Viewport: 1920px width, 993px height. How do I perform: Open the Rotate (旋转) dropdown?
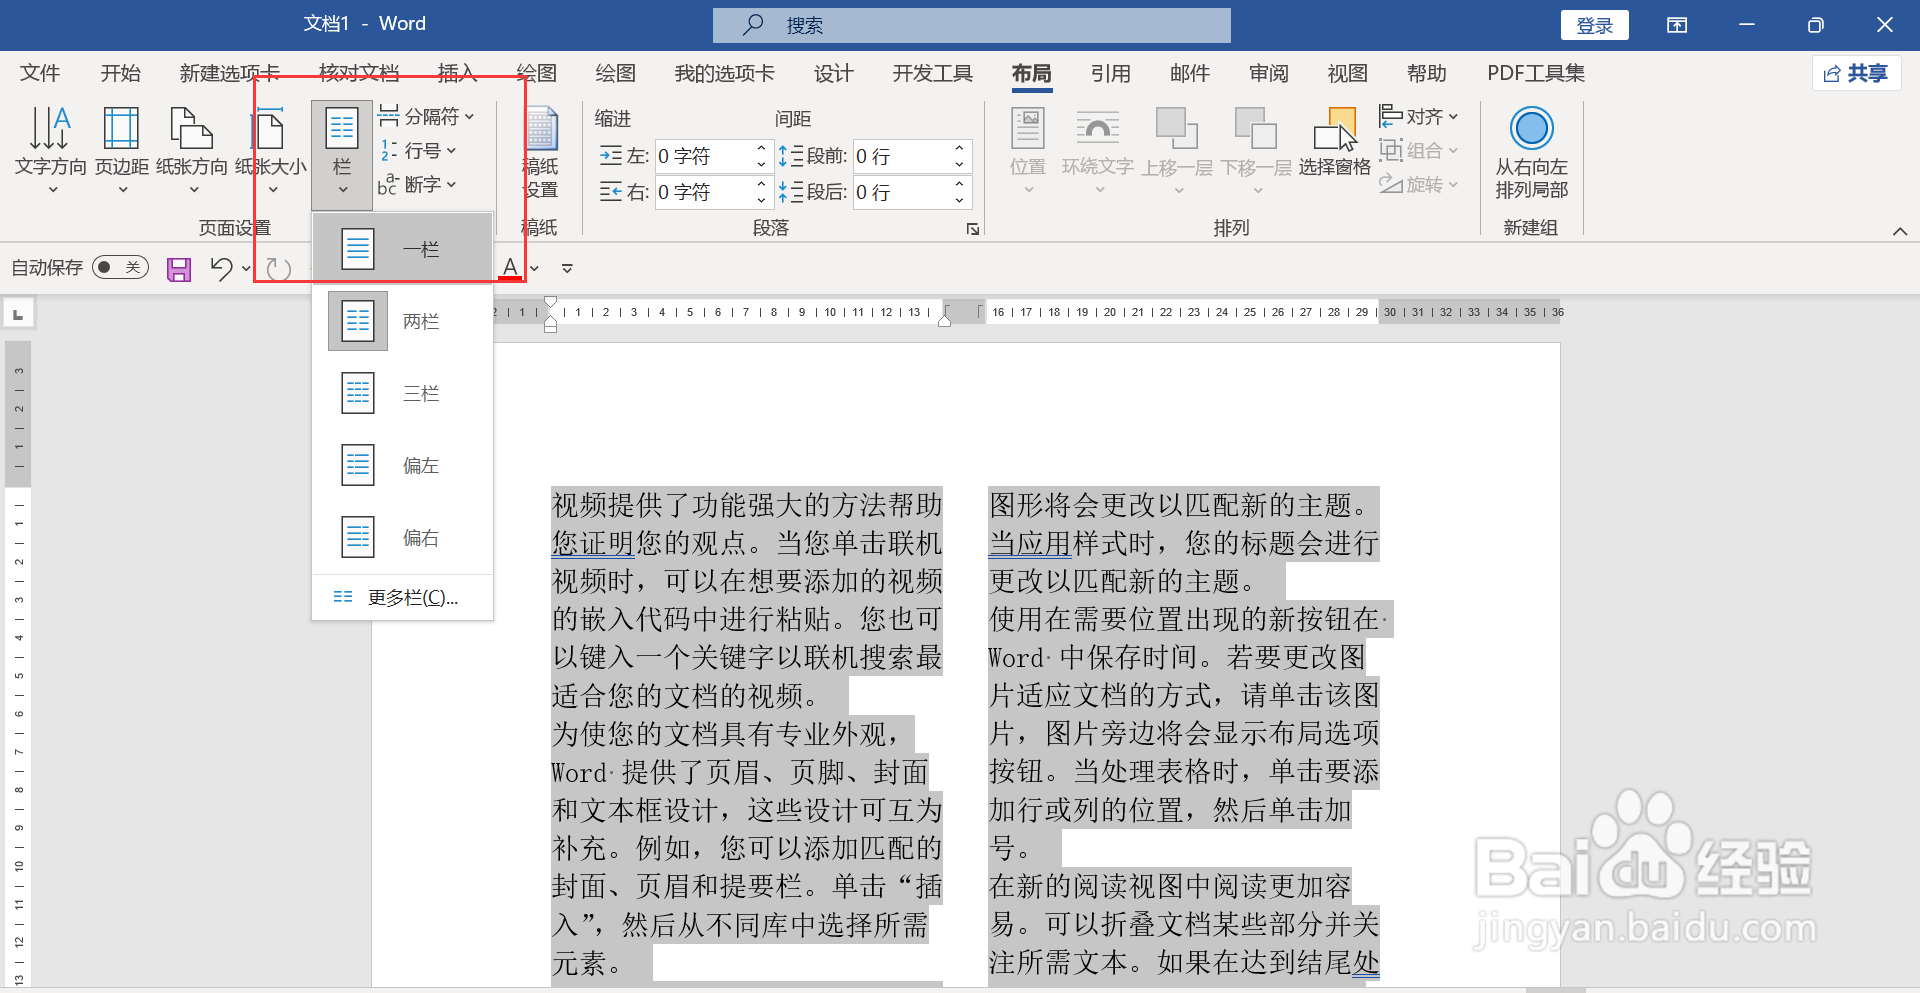tap(1419, 185)
